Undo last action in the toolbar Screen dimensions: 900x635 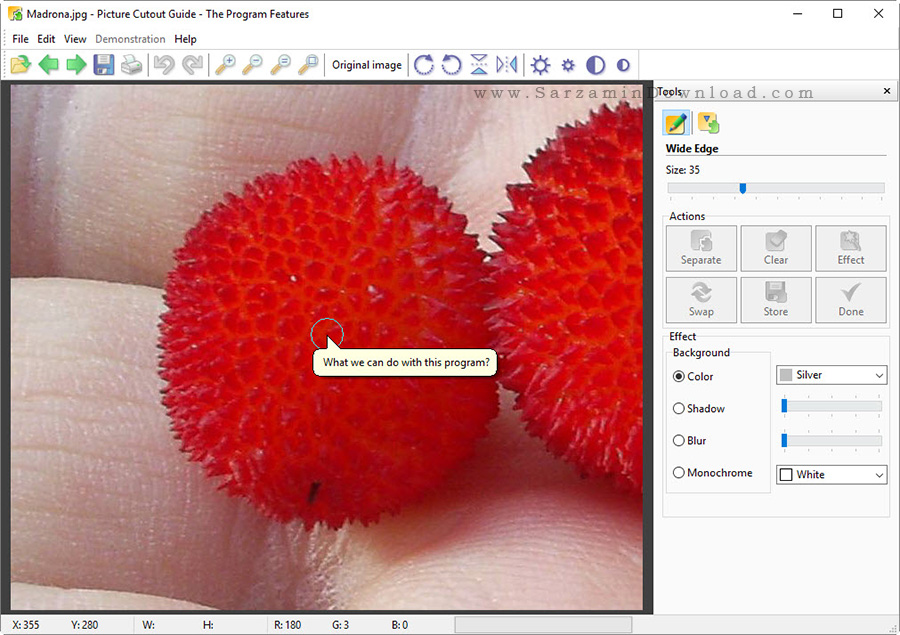164,65
